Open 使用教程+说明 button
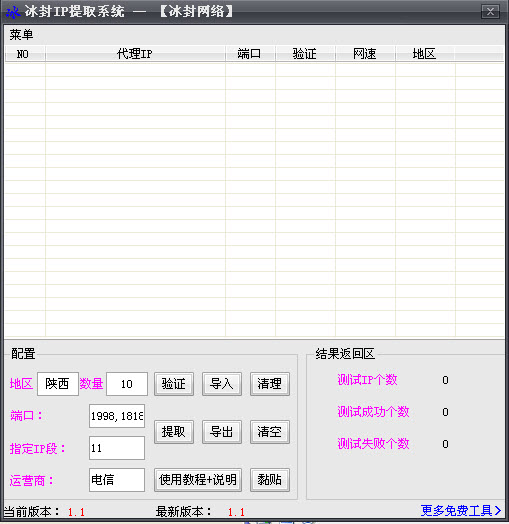 click(198, 480)
